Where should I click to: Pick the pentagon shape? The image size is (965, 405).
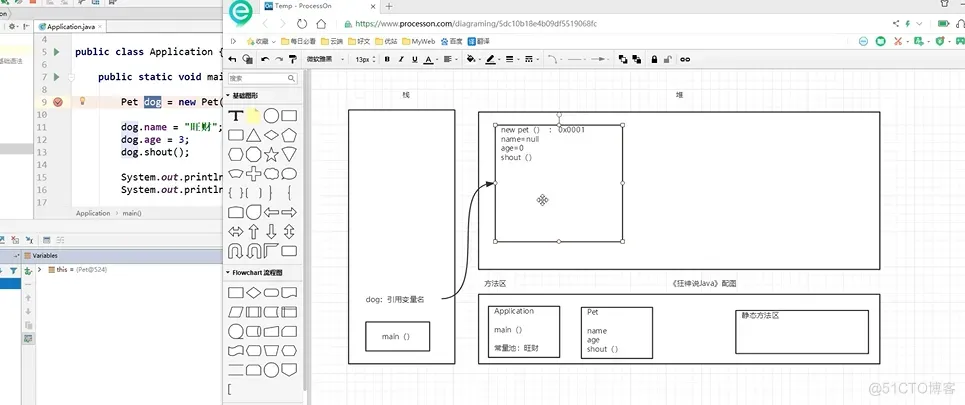(289, 135)
